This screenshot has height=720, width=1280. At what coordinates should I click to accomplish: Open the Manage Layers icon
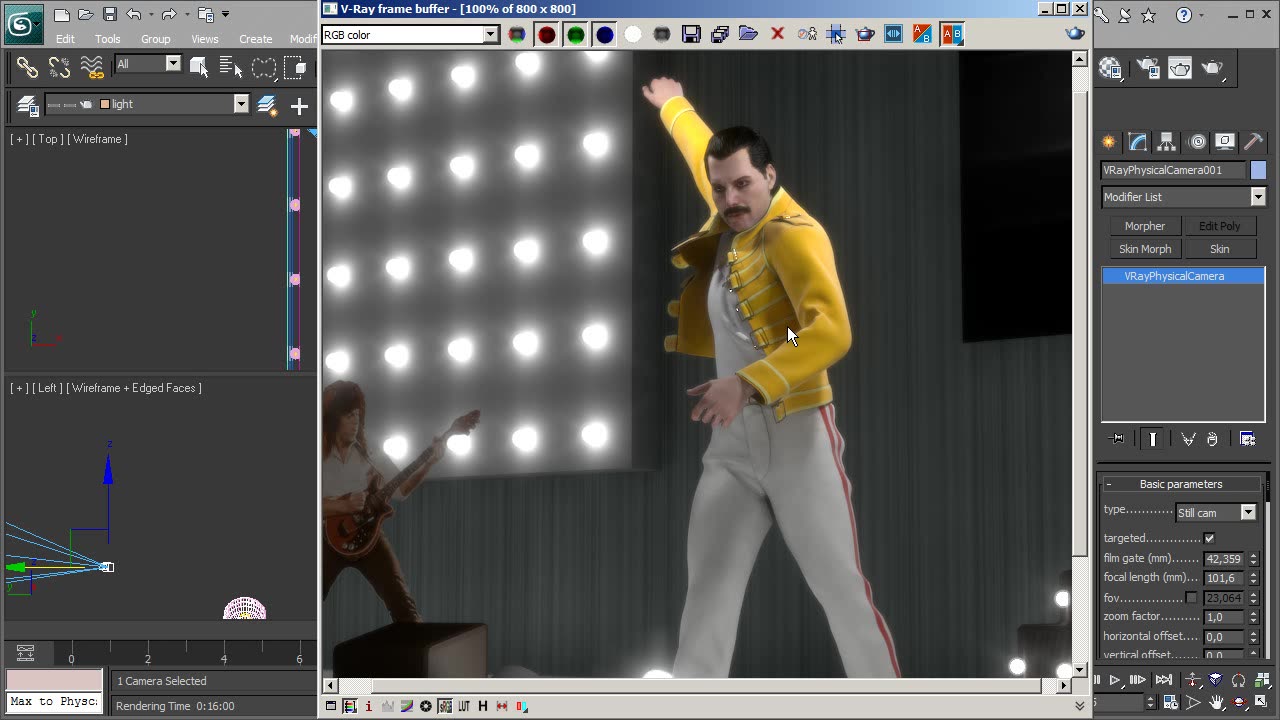[x=27, y=105]
